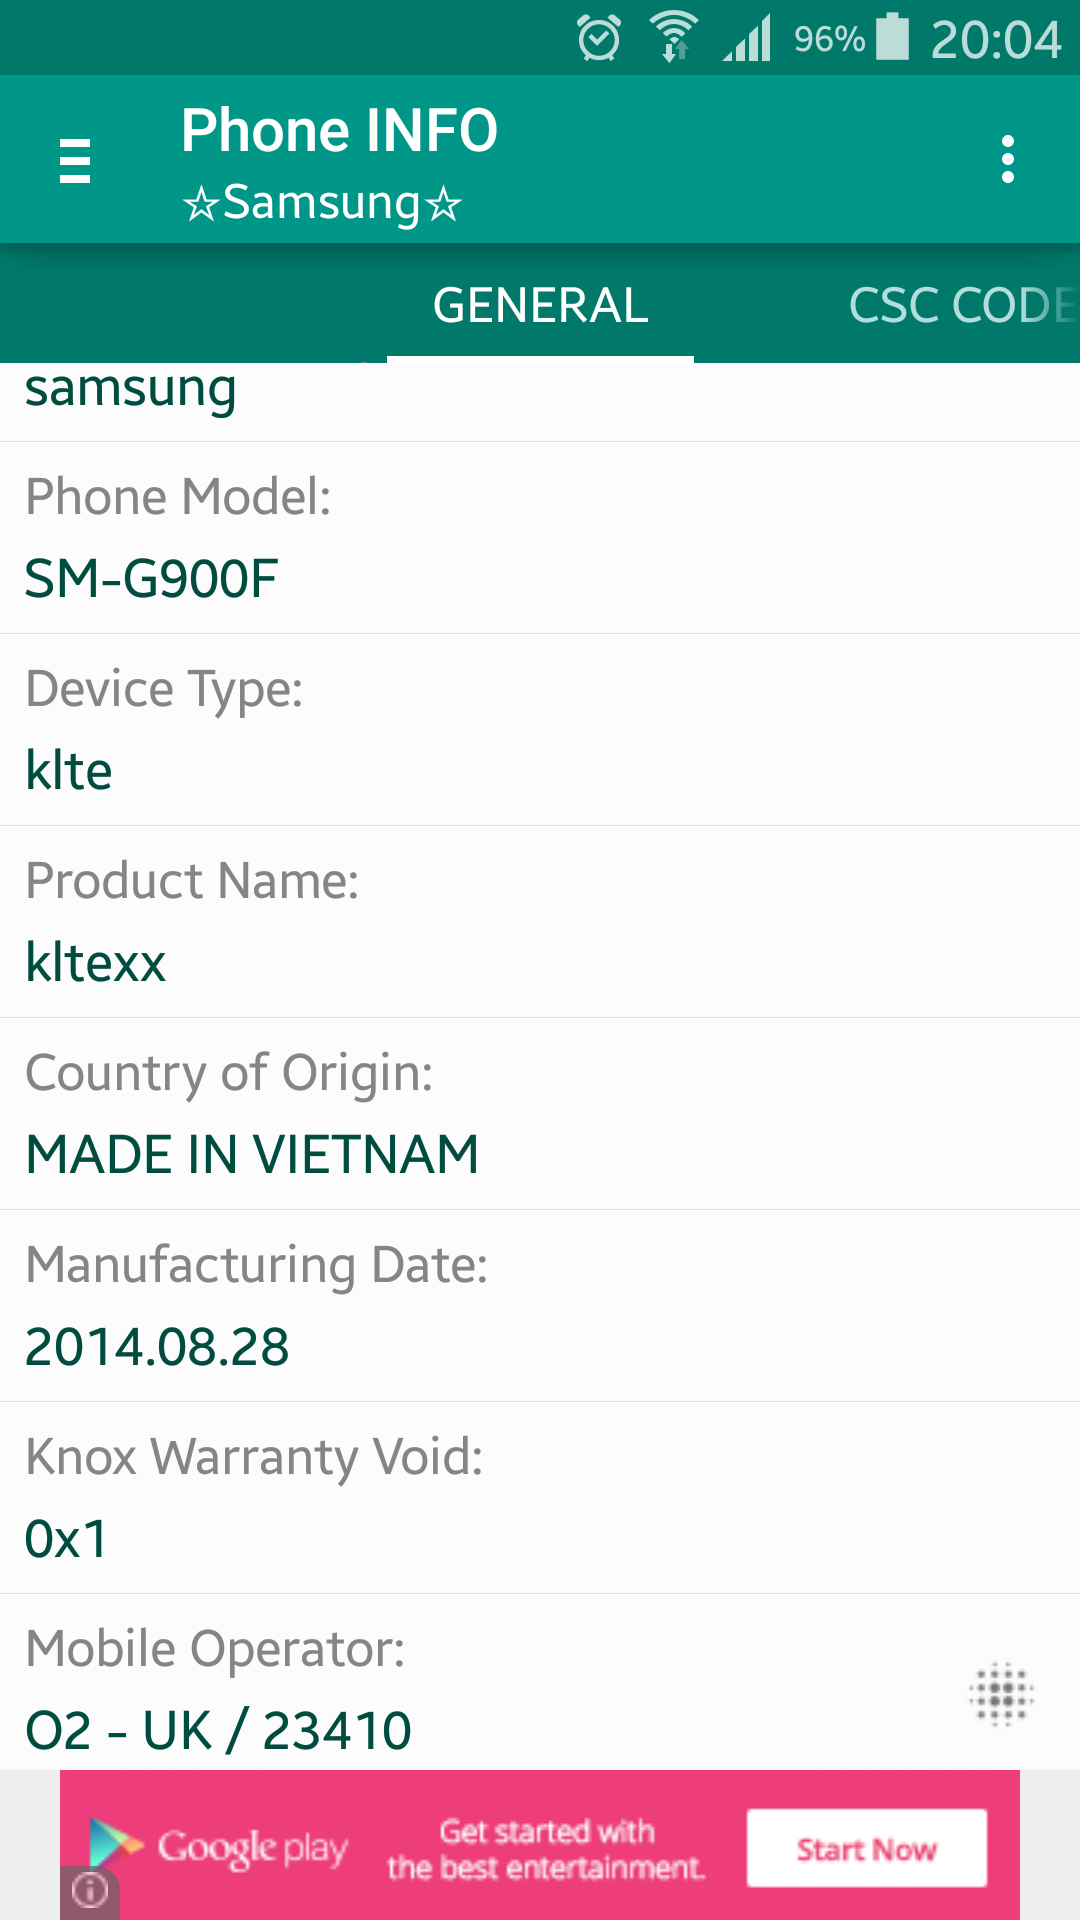Switch to the CSC CODE tab
This screenshot has width=1080, height=1920.
click(962, 305)
